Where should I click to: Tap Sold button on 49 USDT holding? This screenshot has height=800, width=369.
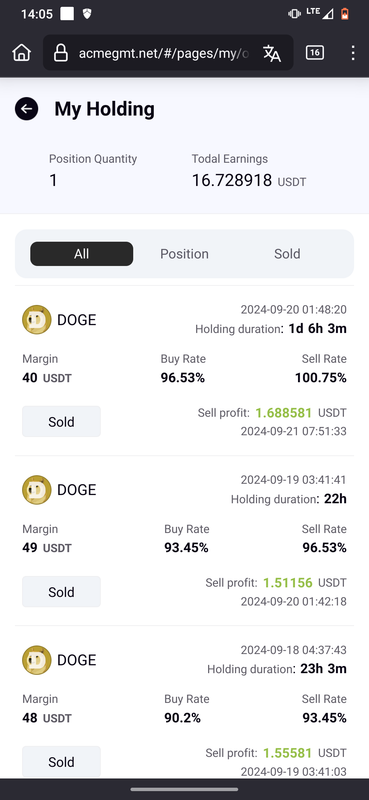tap(61, 592)
